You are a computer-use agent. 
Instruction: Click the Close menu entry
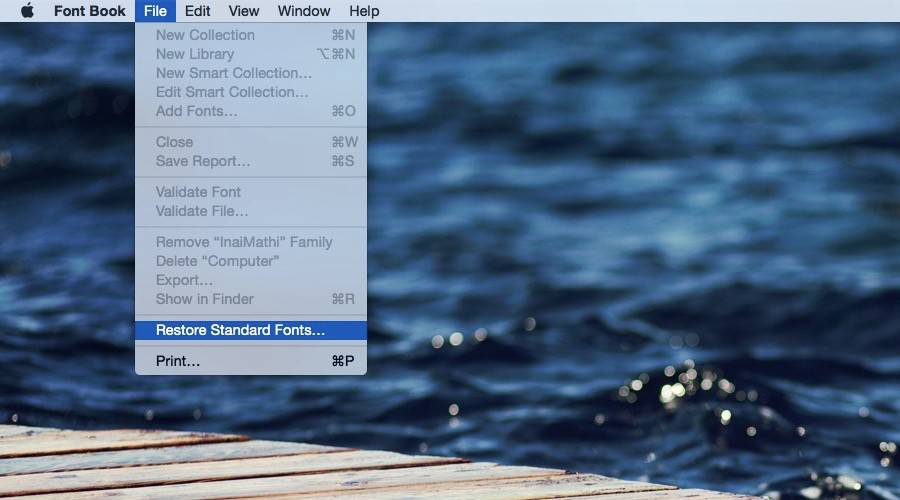tap(251, 142)
